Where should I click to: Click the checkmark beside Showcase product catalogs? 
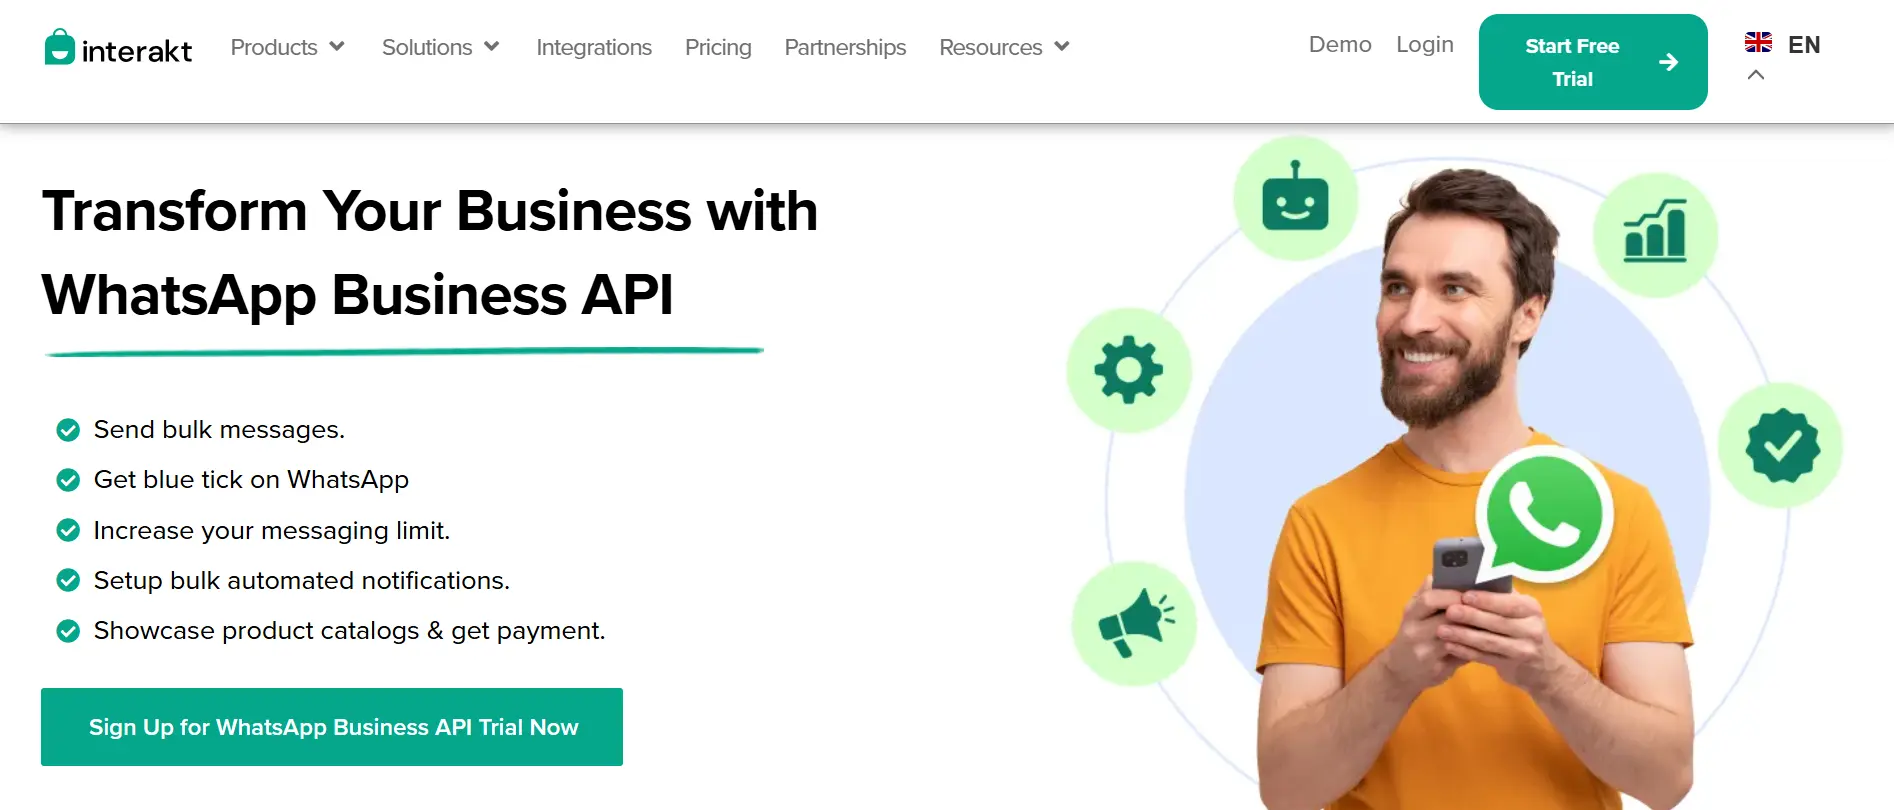(68, 631)
